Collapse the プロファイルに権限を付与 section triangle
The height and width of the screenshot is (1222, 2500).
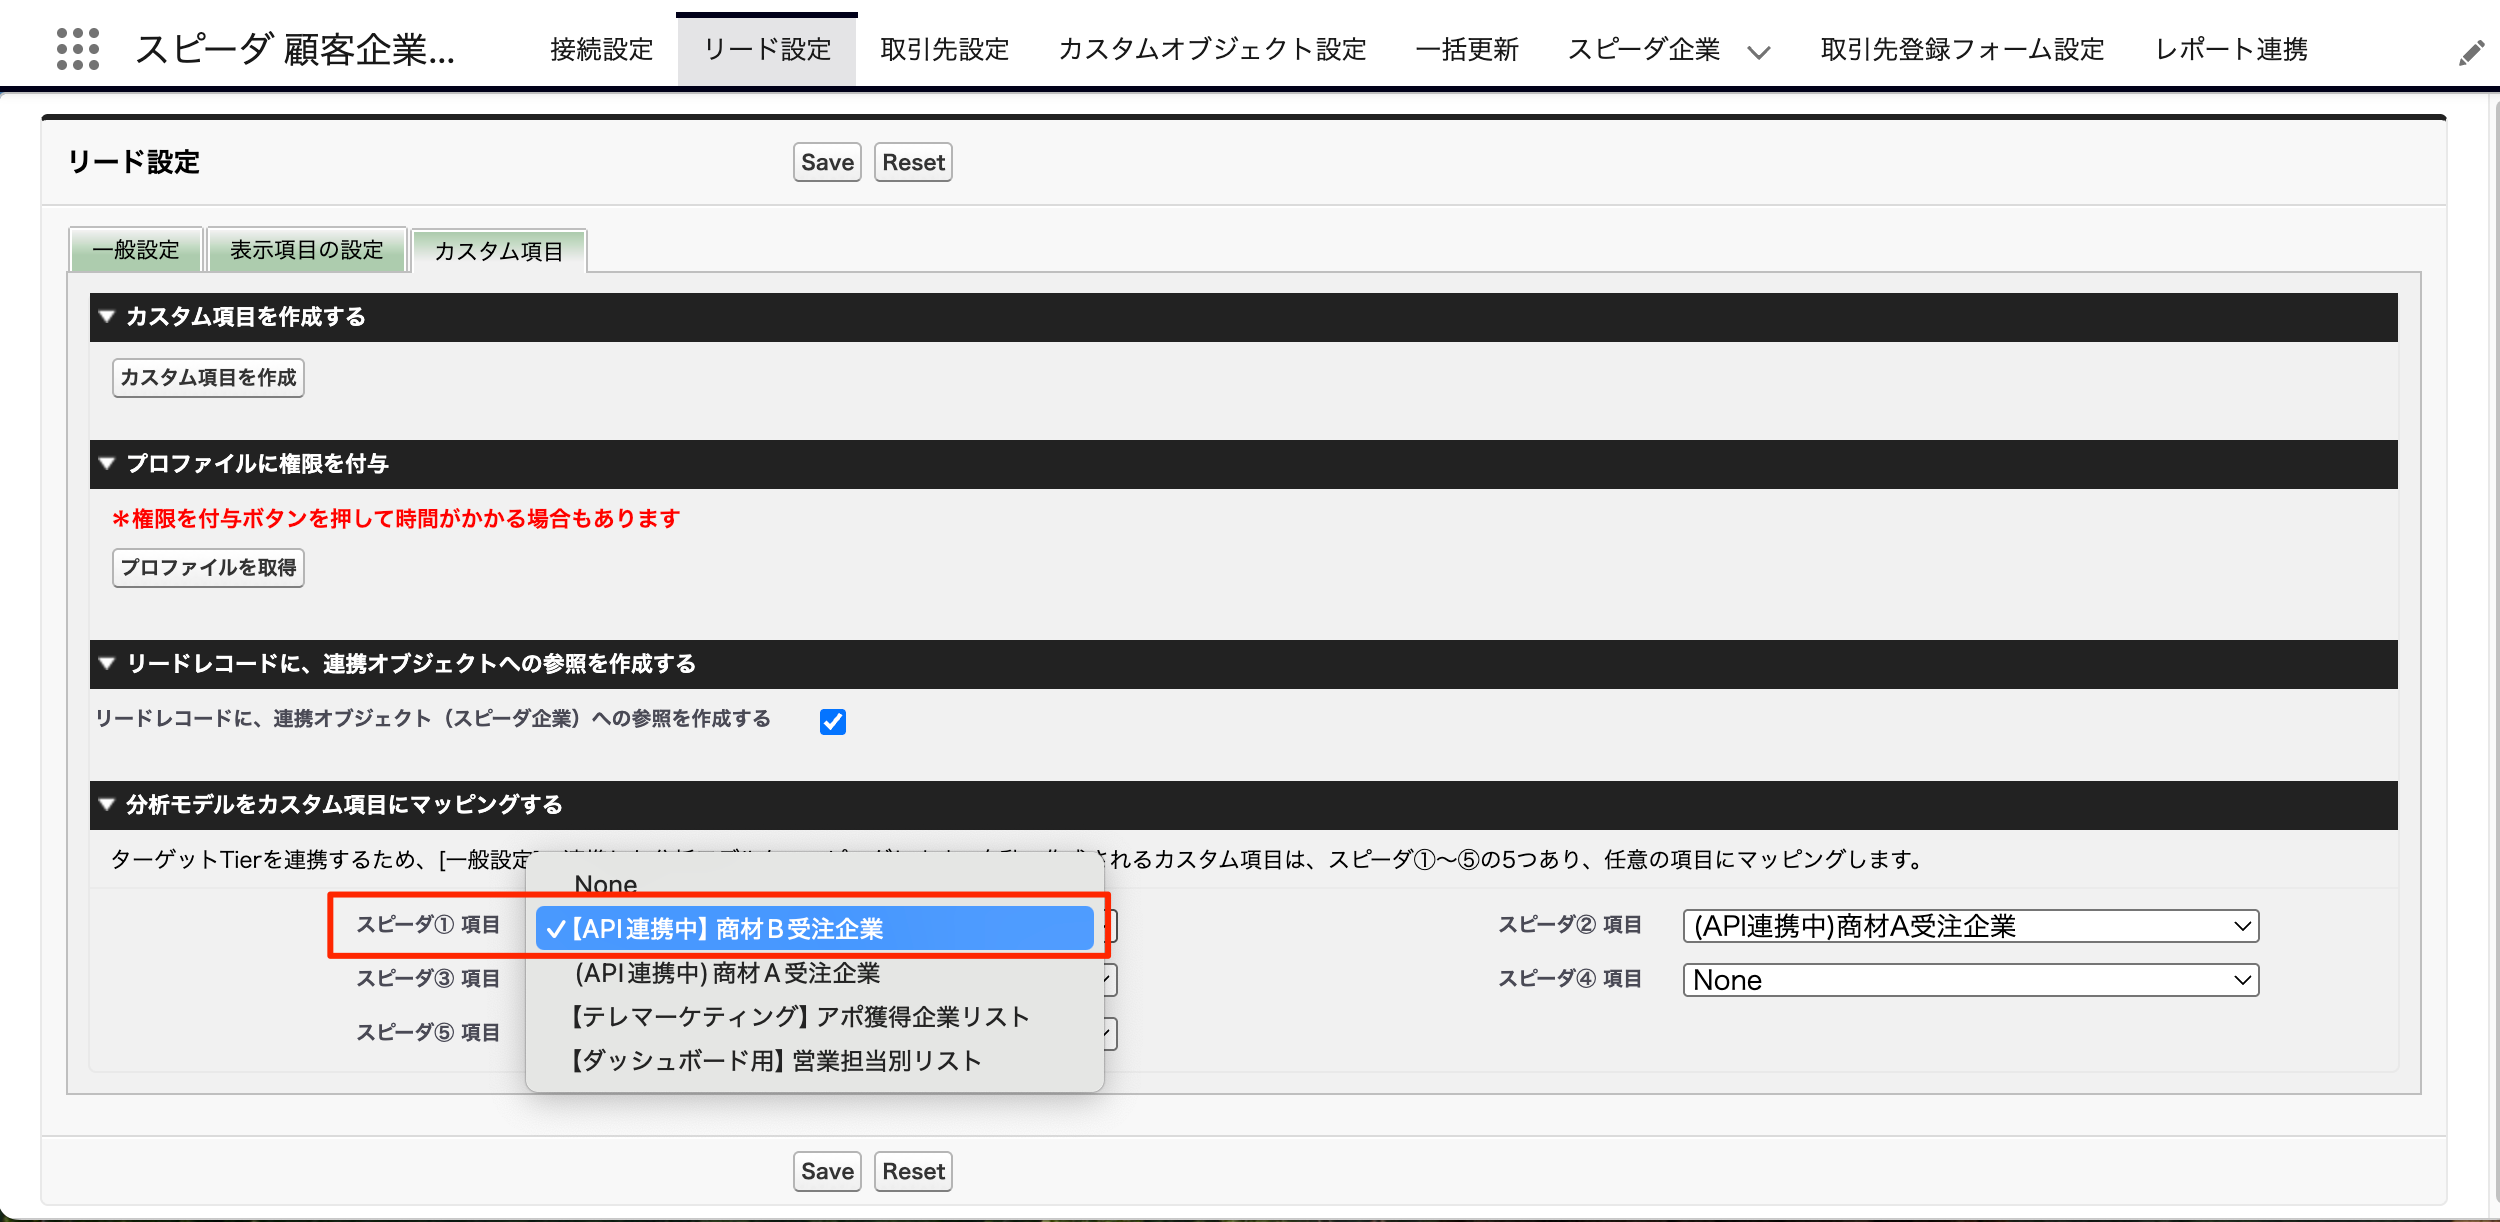(107, 464)
